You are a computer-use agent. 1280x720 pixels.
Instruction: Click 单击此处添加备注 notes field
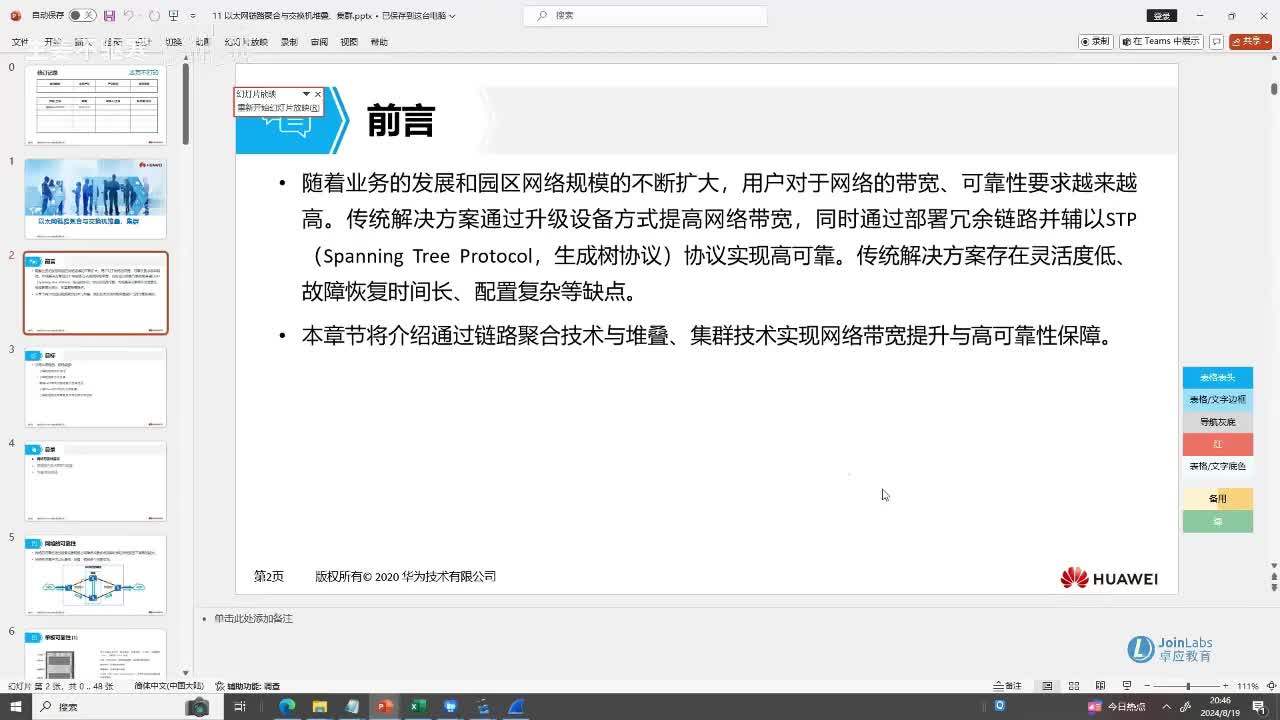[x=253, y=619]
